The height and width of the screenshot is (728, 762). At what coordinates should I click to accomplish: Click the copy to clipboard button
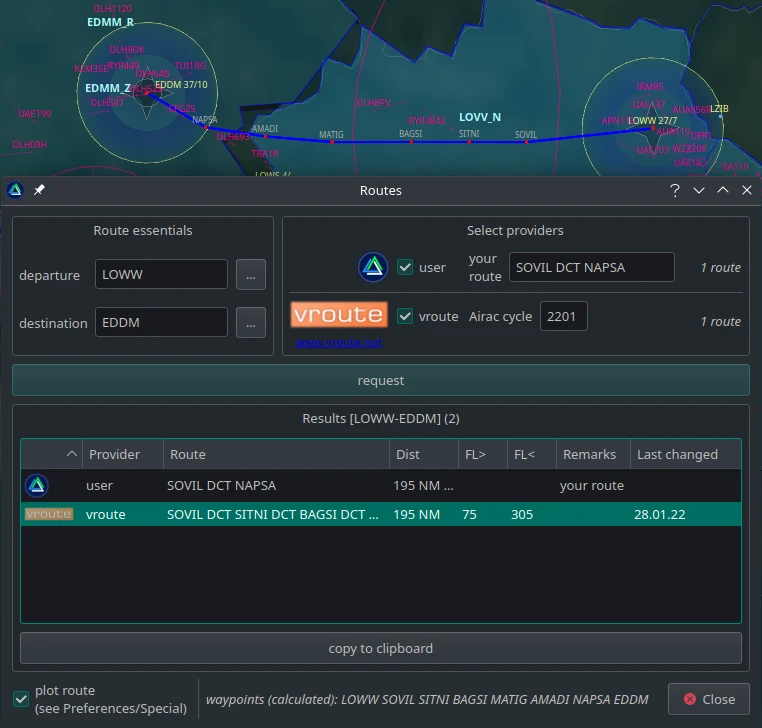(381, 648)
